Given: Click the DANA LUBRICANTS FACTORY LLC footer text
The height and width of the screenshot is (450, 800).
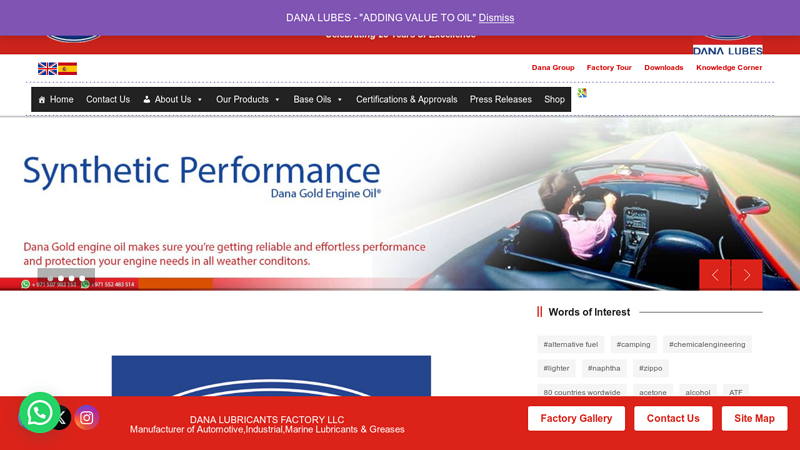Looking at the screenshot, I should point(267,419).
